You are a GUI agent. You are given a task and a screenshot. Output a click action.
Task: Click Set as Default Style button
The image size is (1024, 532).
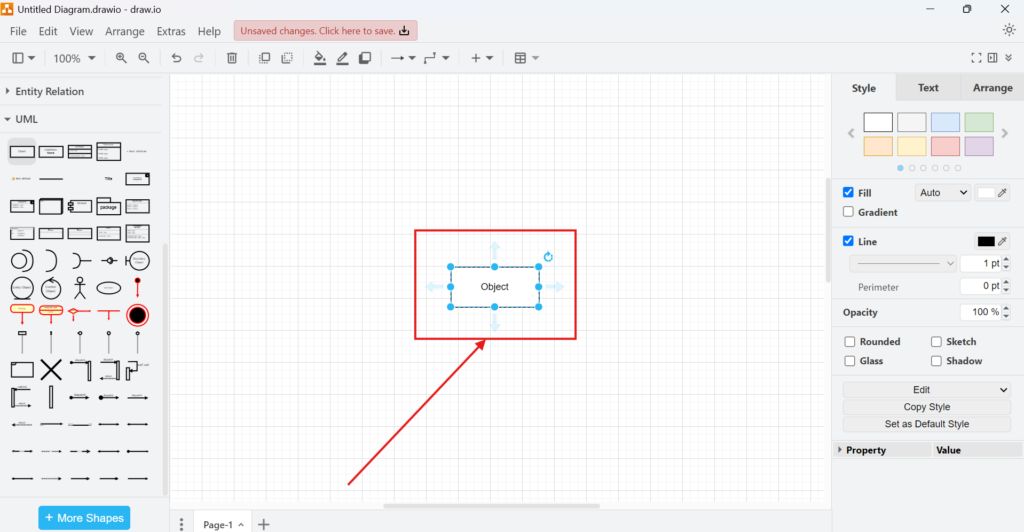click(926, 424)
